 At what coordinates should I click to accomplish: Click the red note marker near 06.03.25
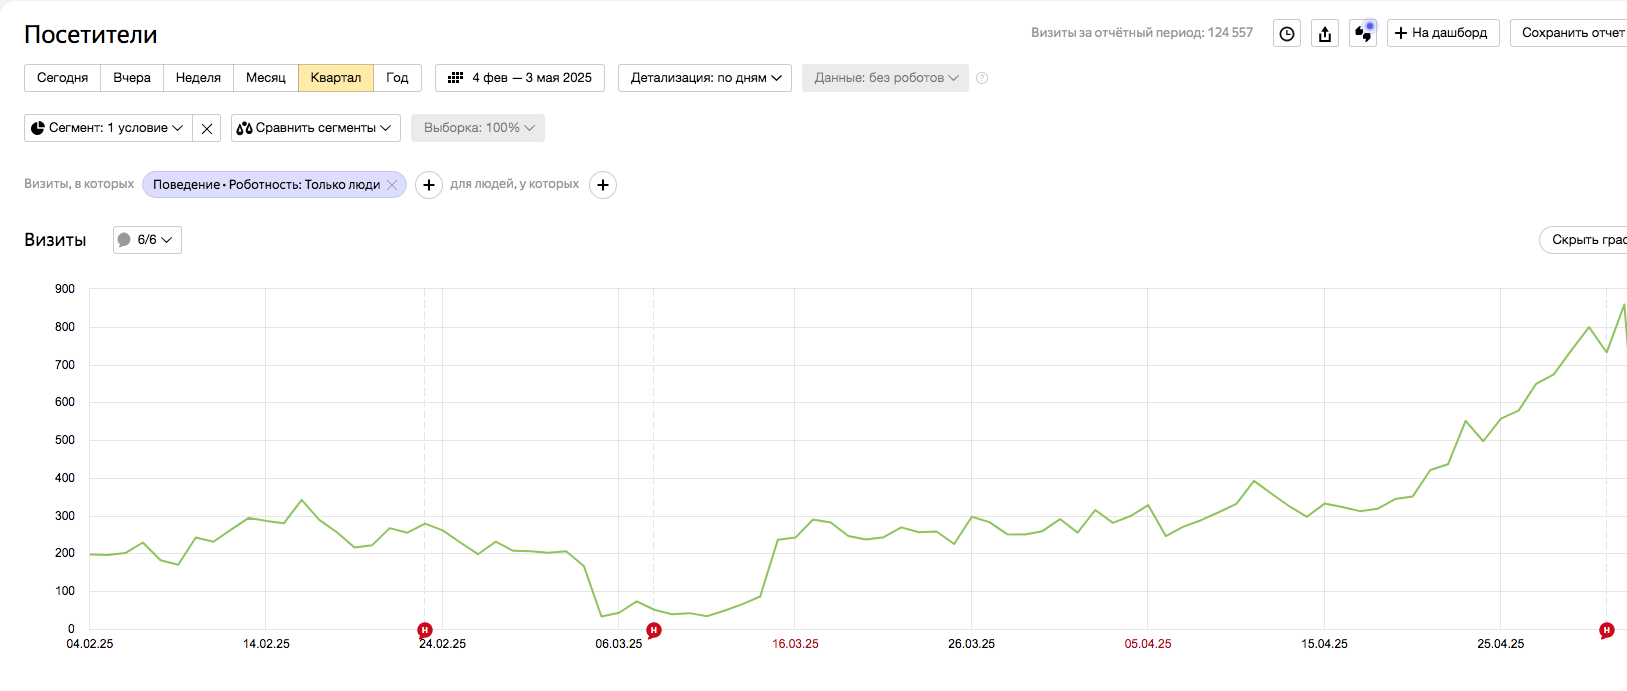click(x=654, y=630)
